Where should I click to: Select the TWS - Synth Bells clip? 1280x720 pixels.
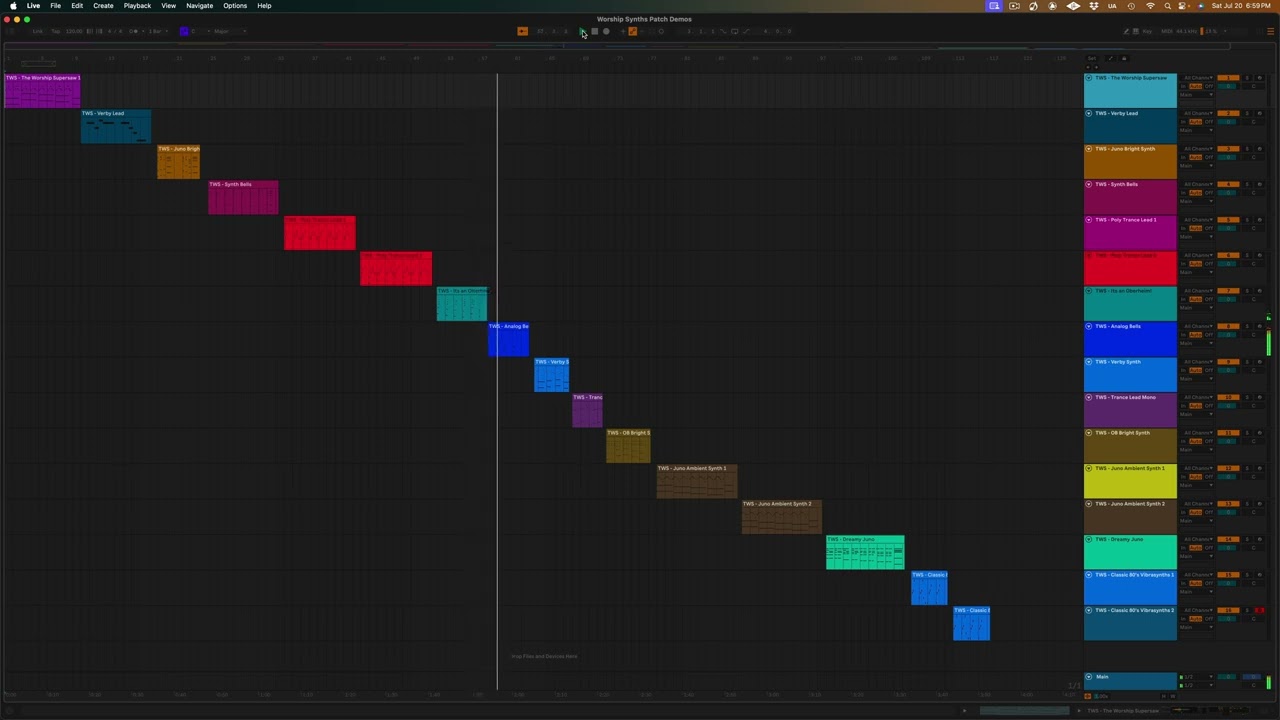[243, 198]
